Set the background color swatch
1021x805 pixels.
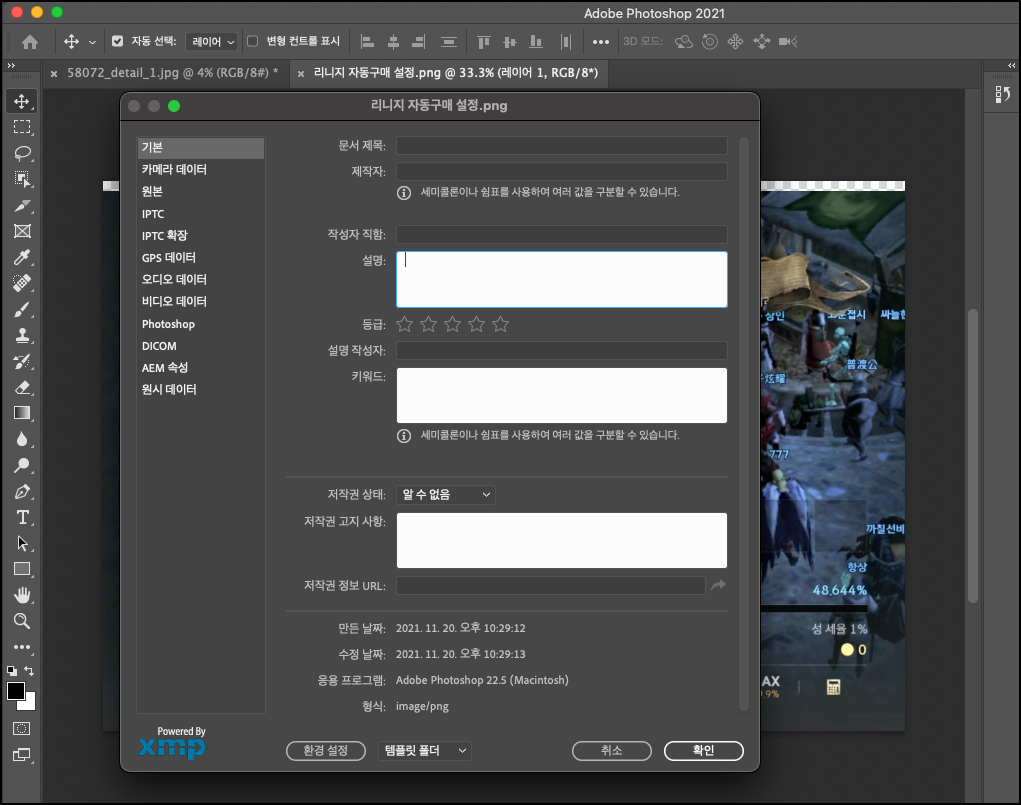[29, 704]
